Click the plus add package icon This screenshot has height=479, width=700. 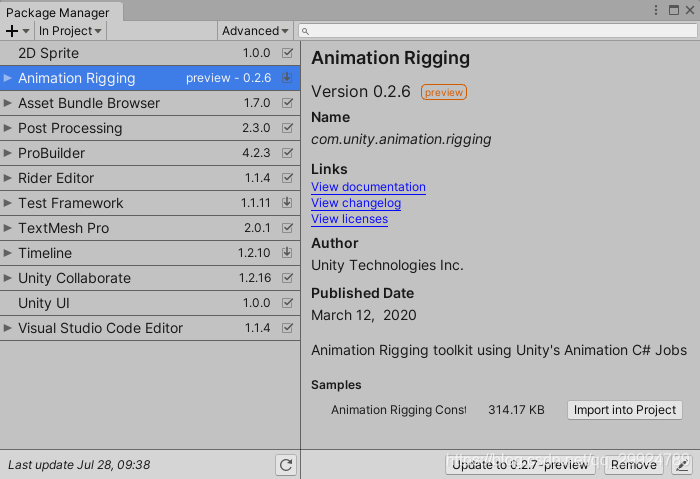click(12, 31)
